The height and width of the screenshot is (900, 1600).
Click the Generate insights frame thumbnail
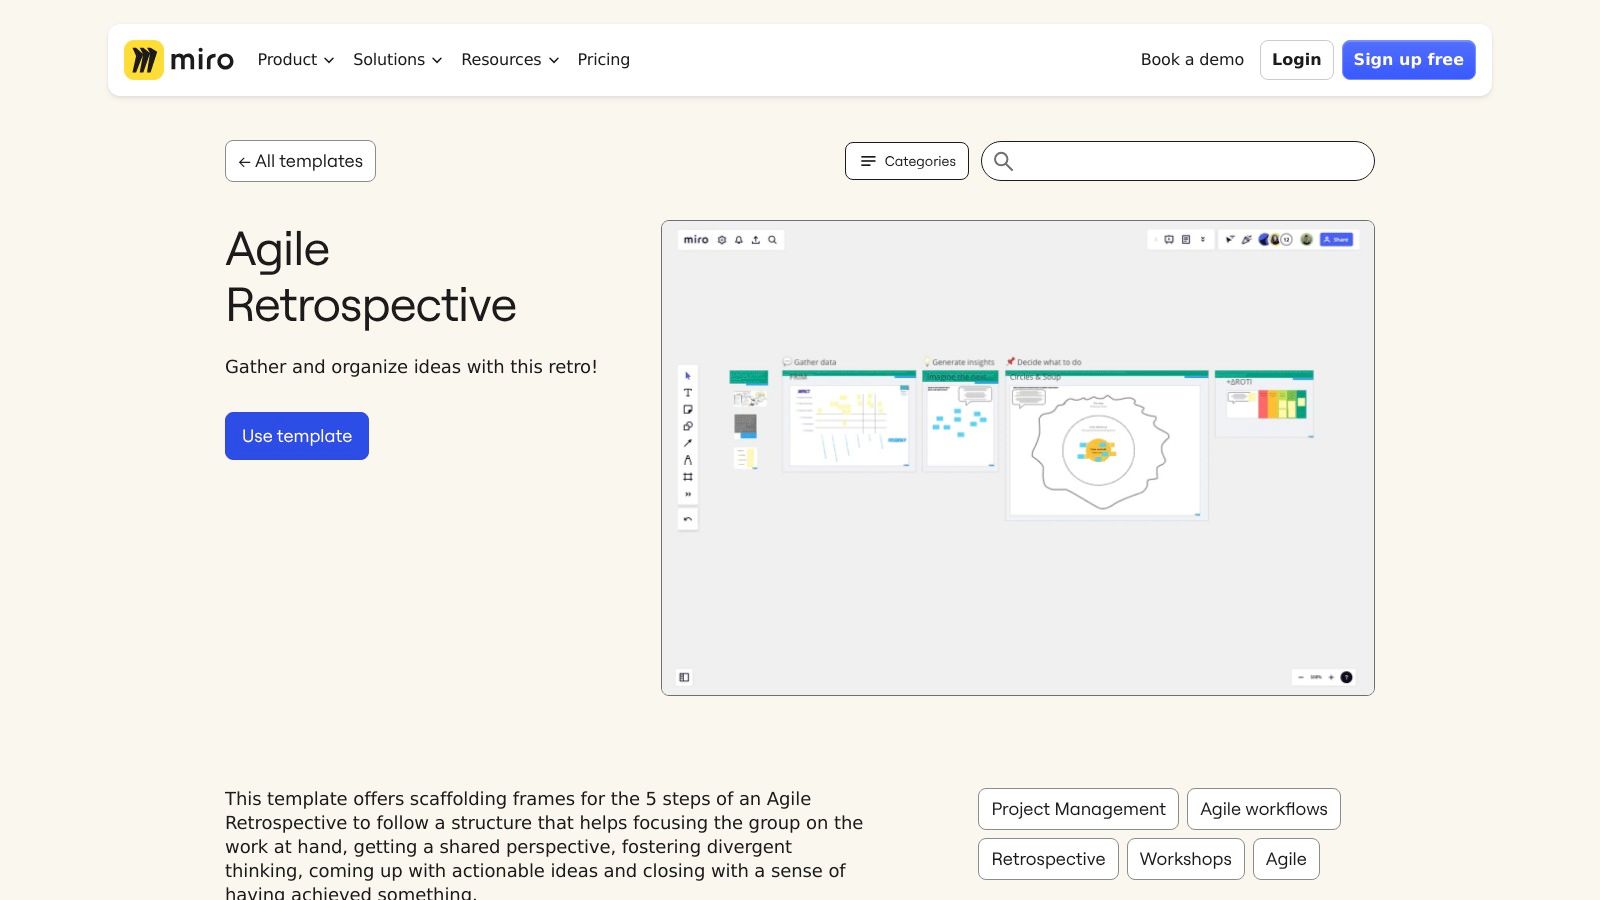pos(960,420)
